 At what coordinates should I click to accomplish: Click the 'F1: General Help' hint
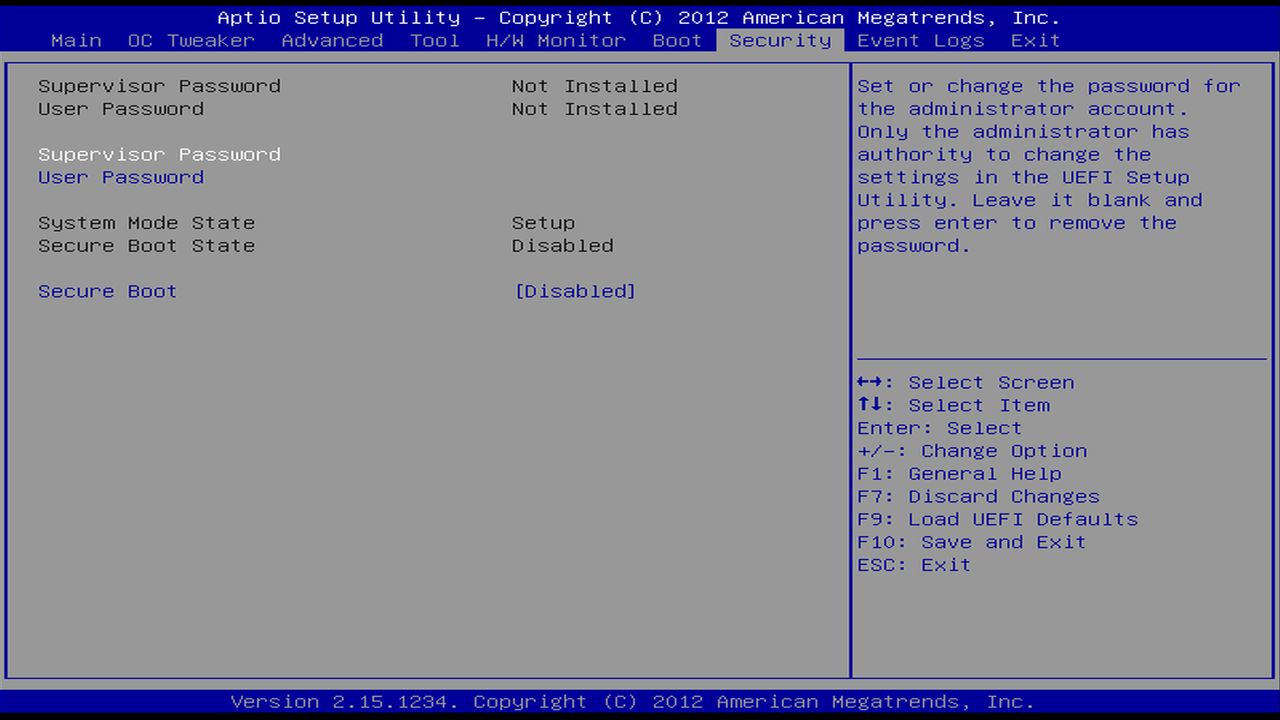tap(960, 474)
